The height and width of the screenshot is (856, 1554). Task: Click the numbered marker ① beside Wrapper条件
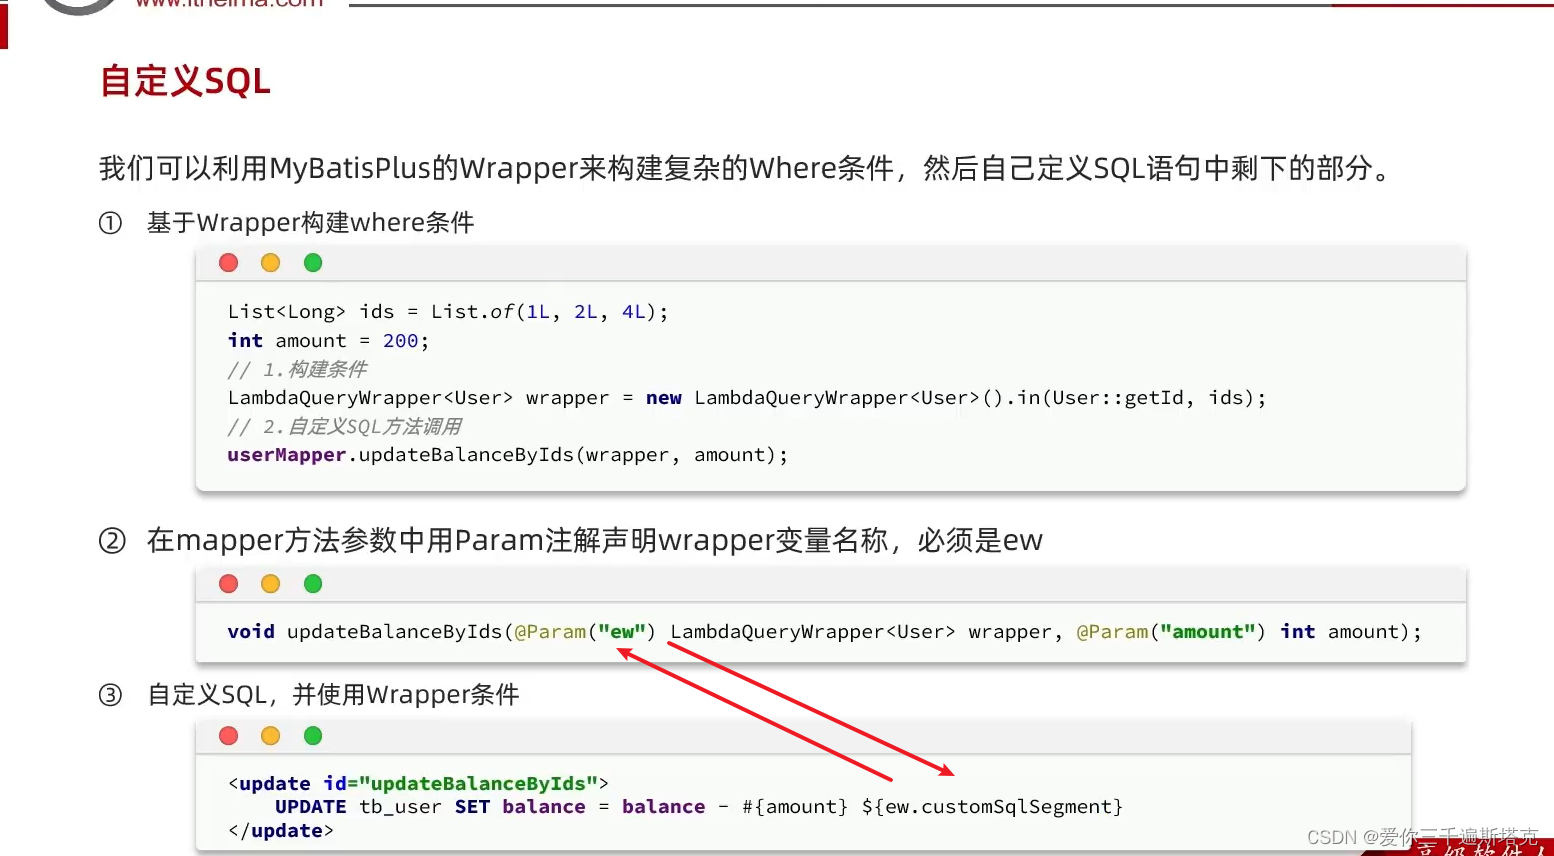pyautogui.click(x=110, y=223)
